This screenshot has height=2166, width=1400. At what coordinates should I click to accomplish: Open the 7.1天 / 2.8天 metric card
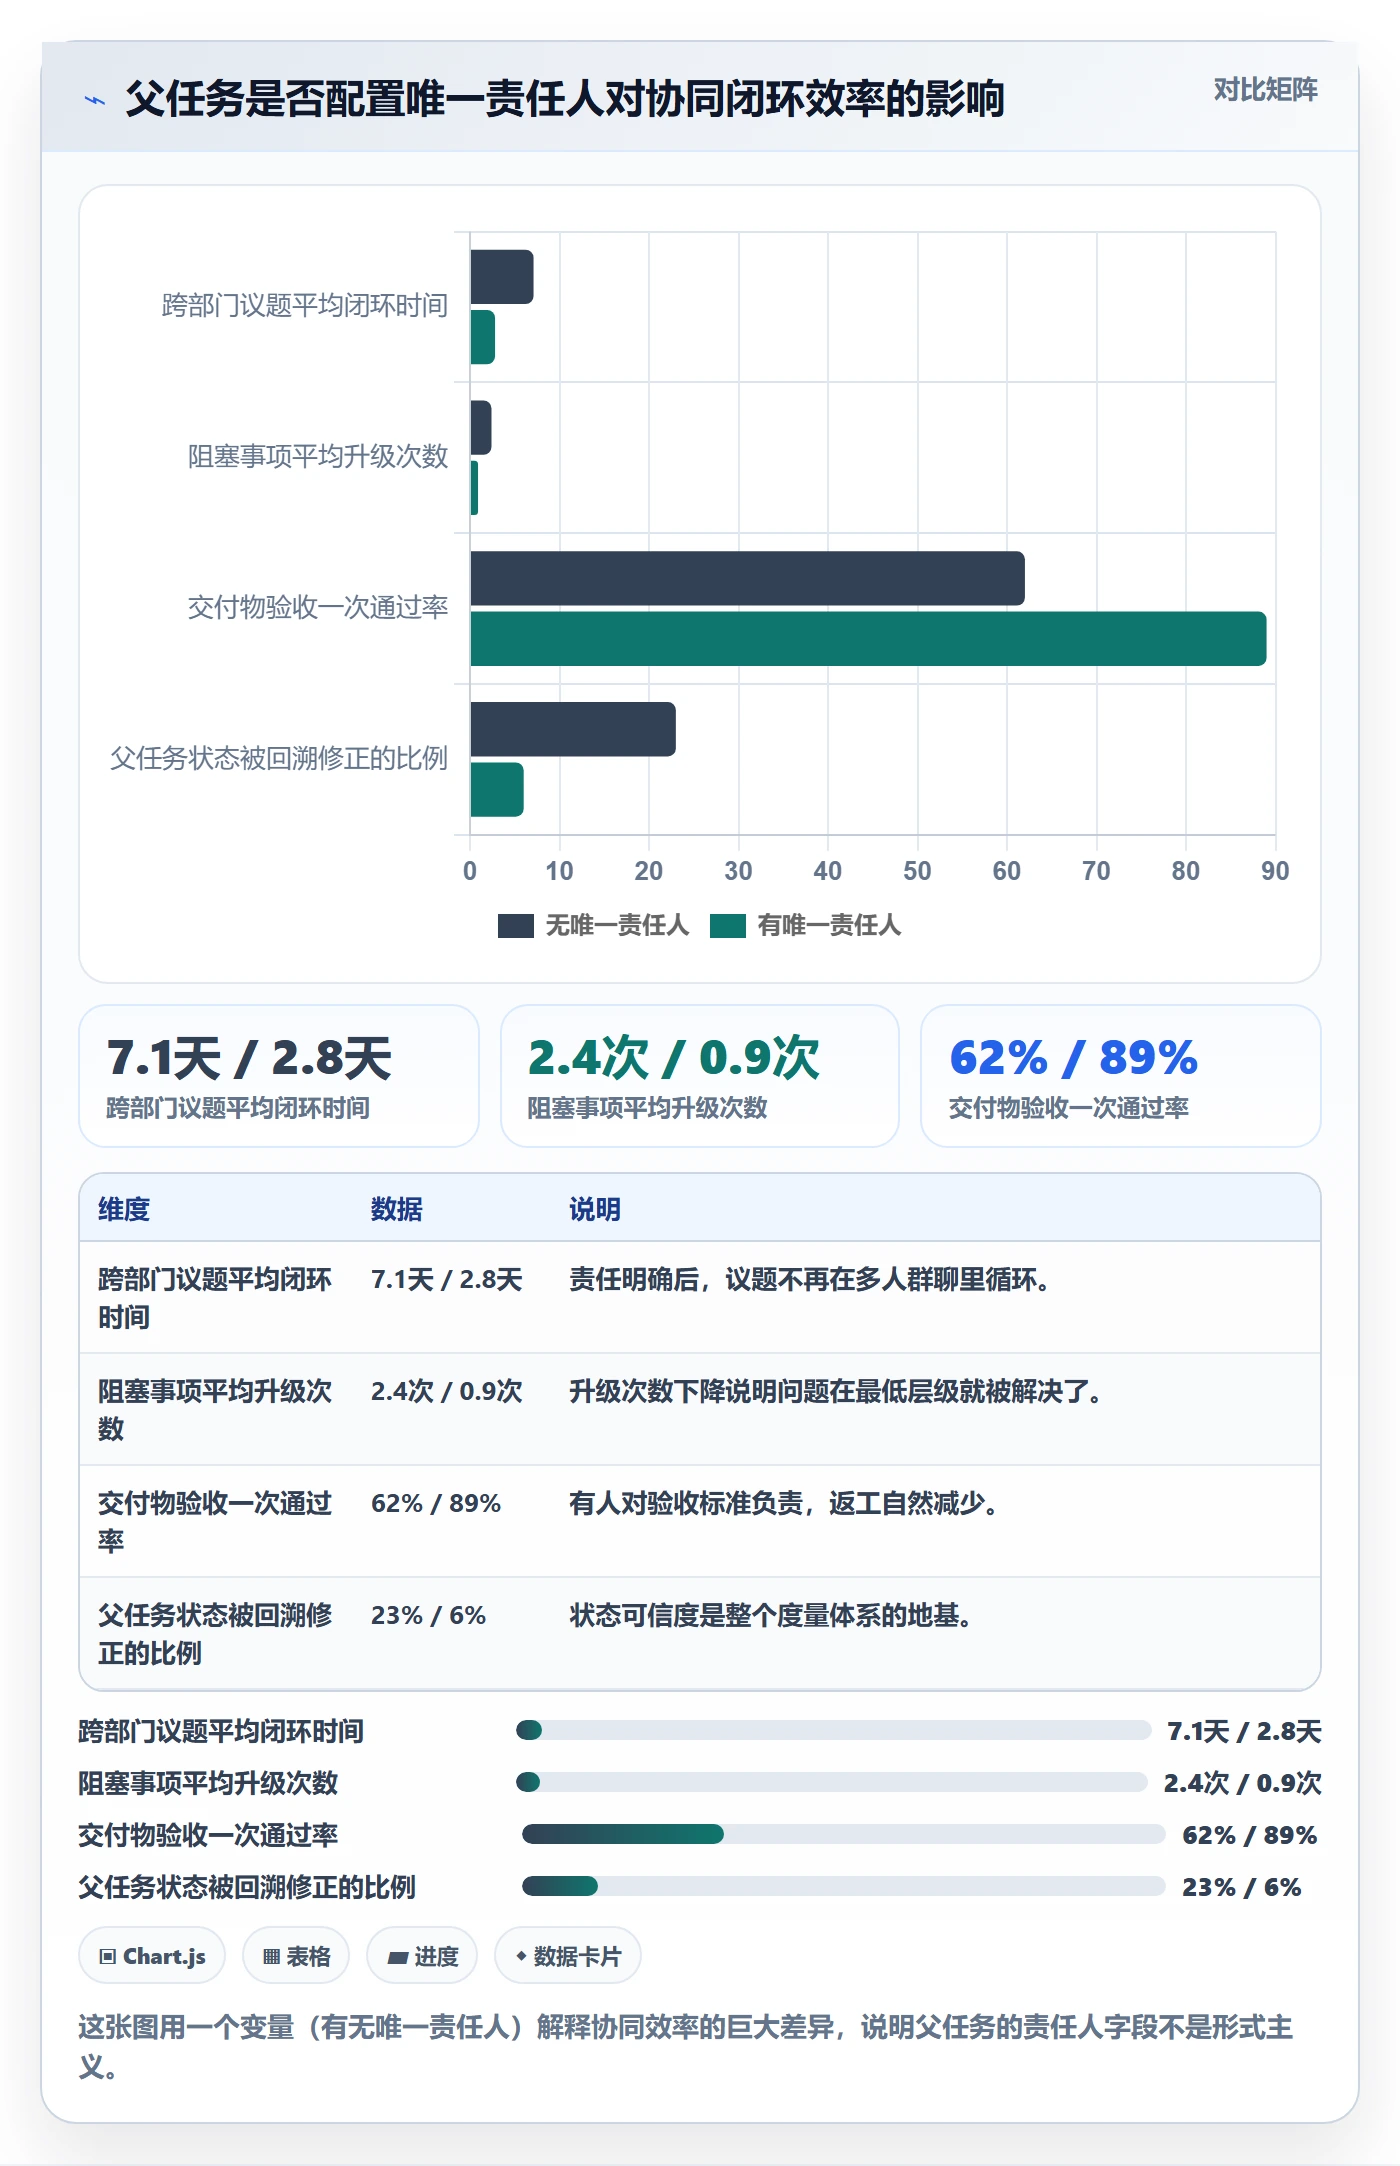279,1076
